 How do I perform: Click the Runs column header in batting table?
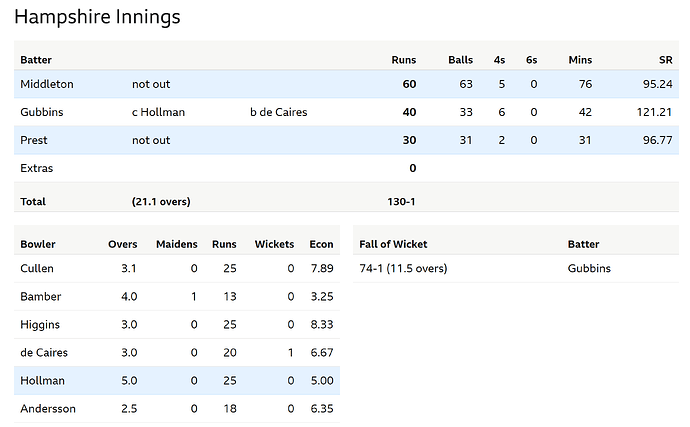(403, 60)
